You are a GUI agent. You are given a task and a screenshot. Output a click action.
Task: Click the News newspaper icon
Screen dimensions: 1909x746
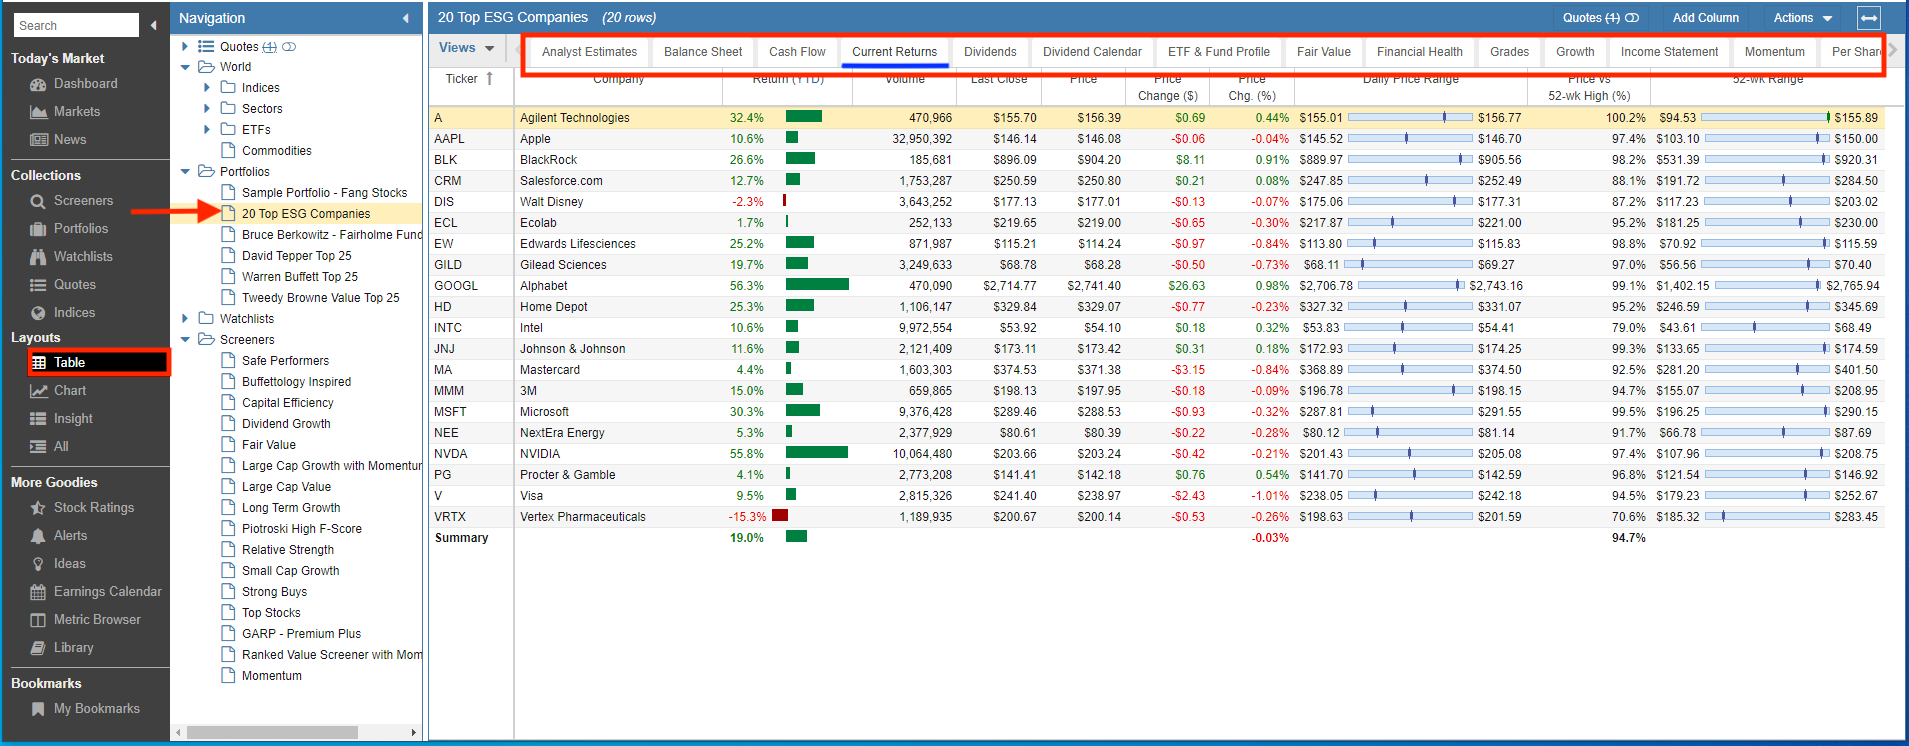click(x=38, y=140)
